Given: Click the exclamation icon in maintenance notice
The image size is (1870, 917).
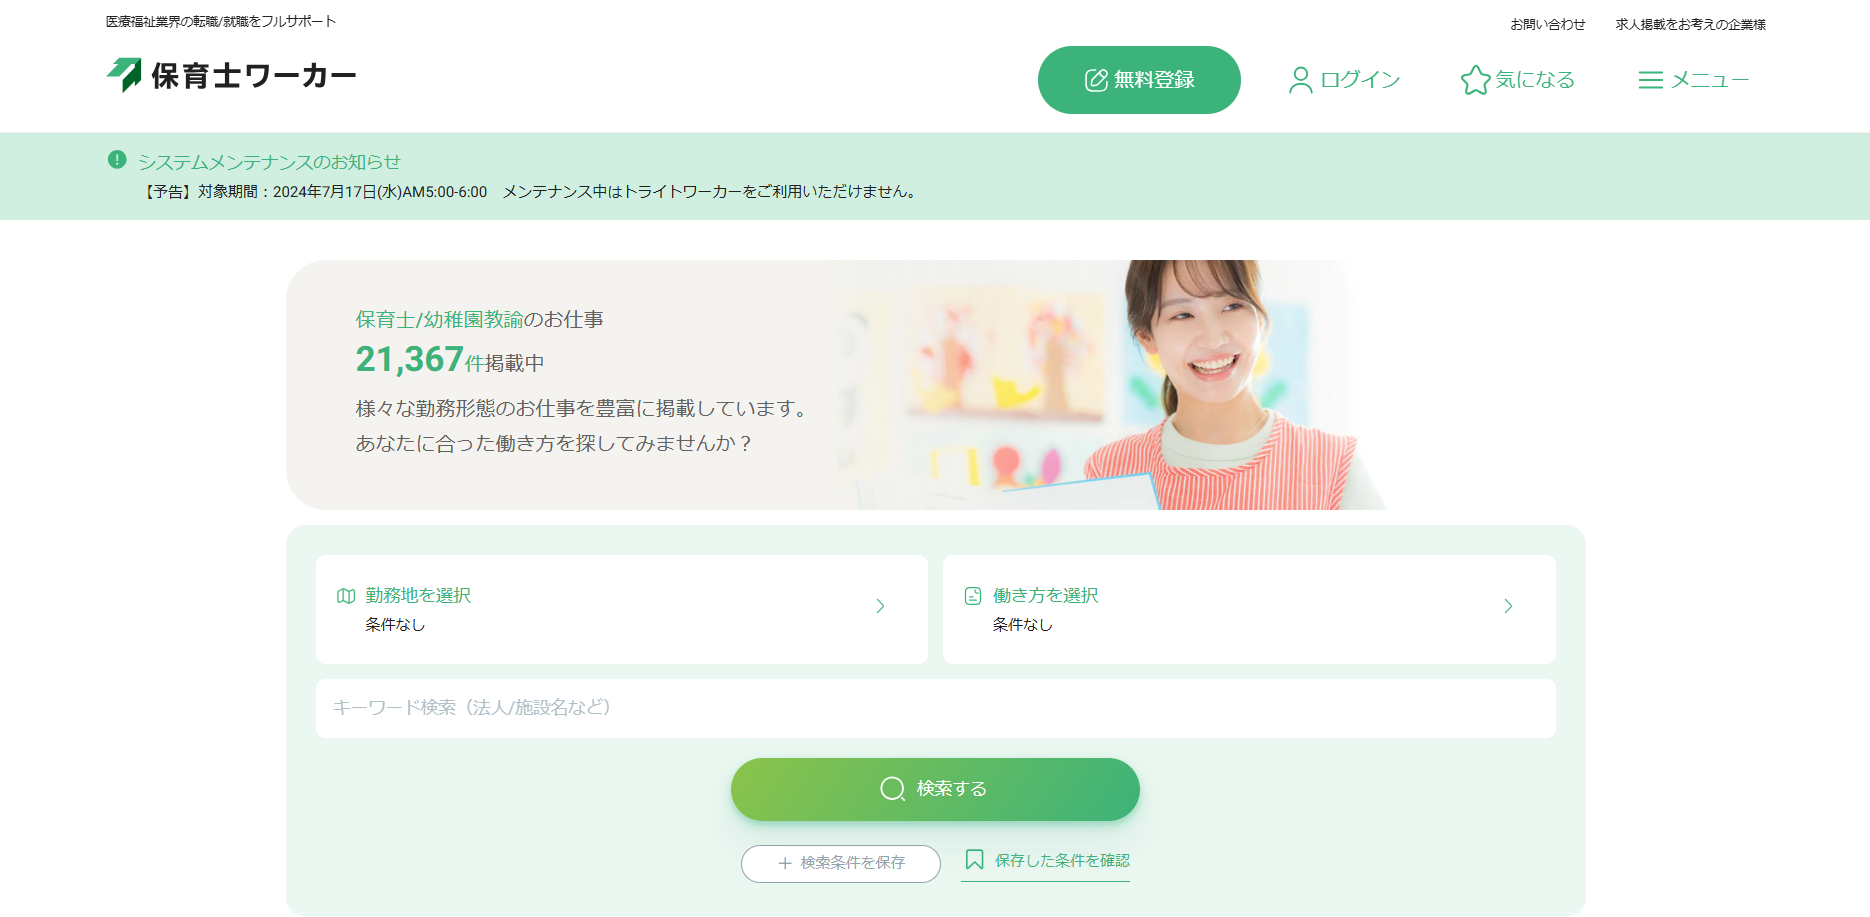Looking at the screenshot, I should [x=117, y=160].
